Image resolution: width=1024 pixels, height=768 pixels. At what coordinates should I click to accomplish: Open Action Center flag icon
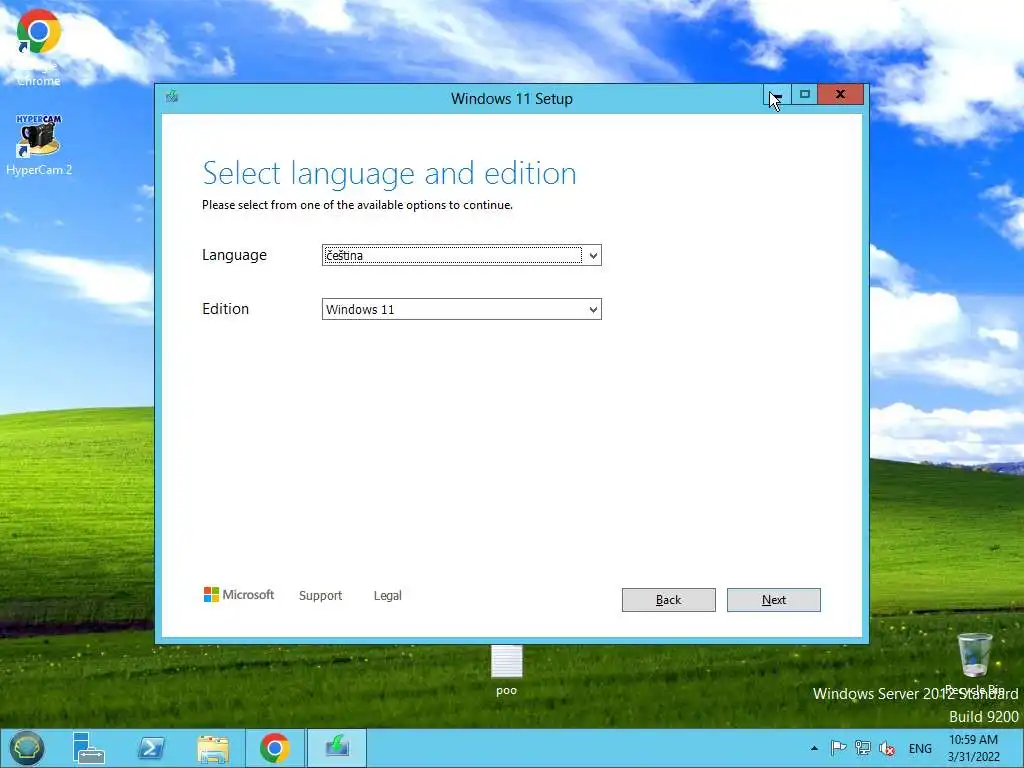pyautogui.click(x=838, y=748)
